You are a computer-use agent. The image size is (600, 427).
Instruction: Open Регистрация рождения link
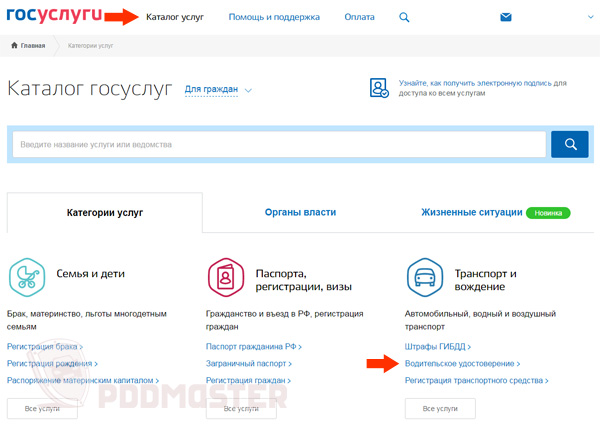(52, 363)
